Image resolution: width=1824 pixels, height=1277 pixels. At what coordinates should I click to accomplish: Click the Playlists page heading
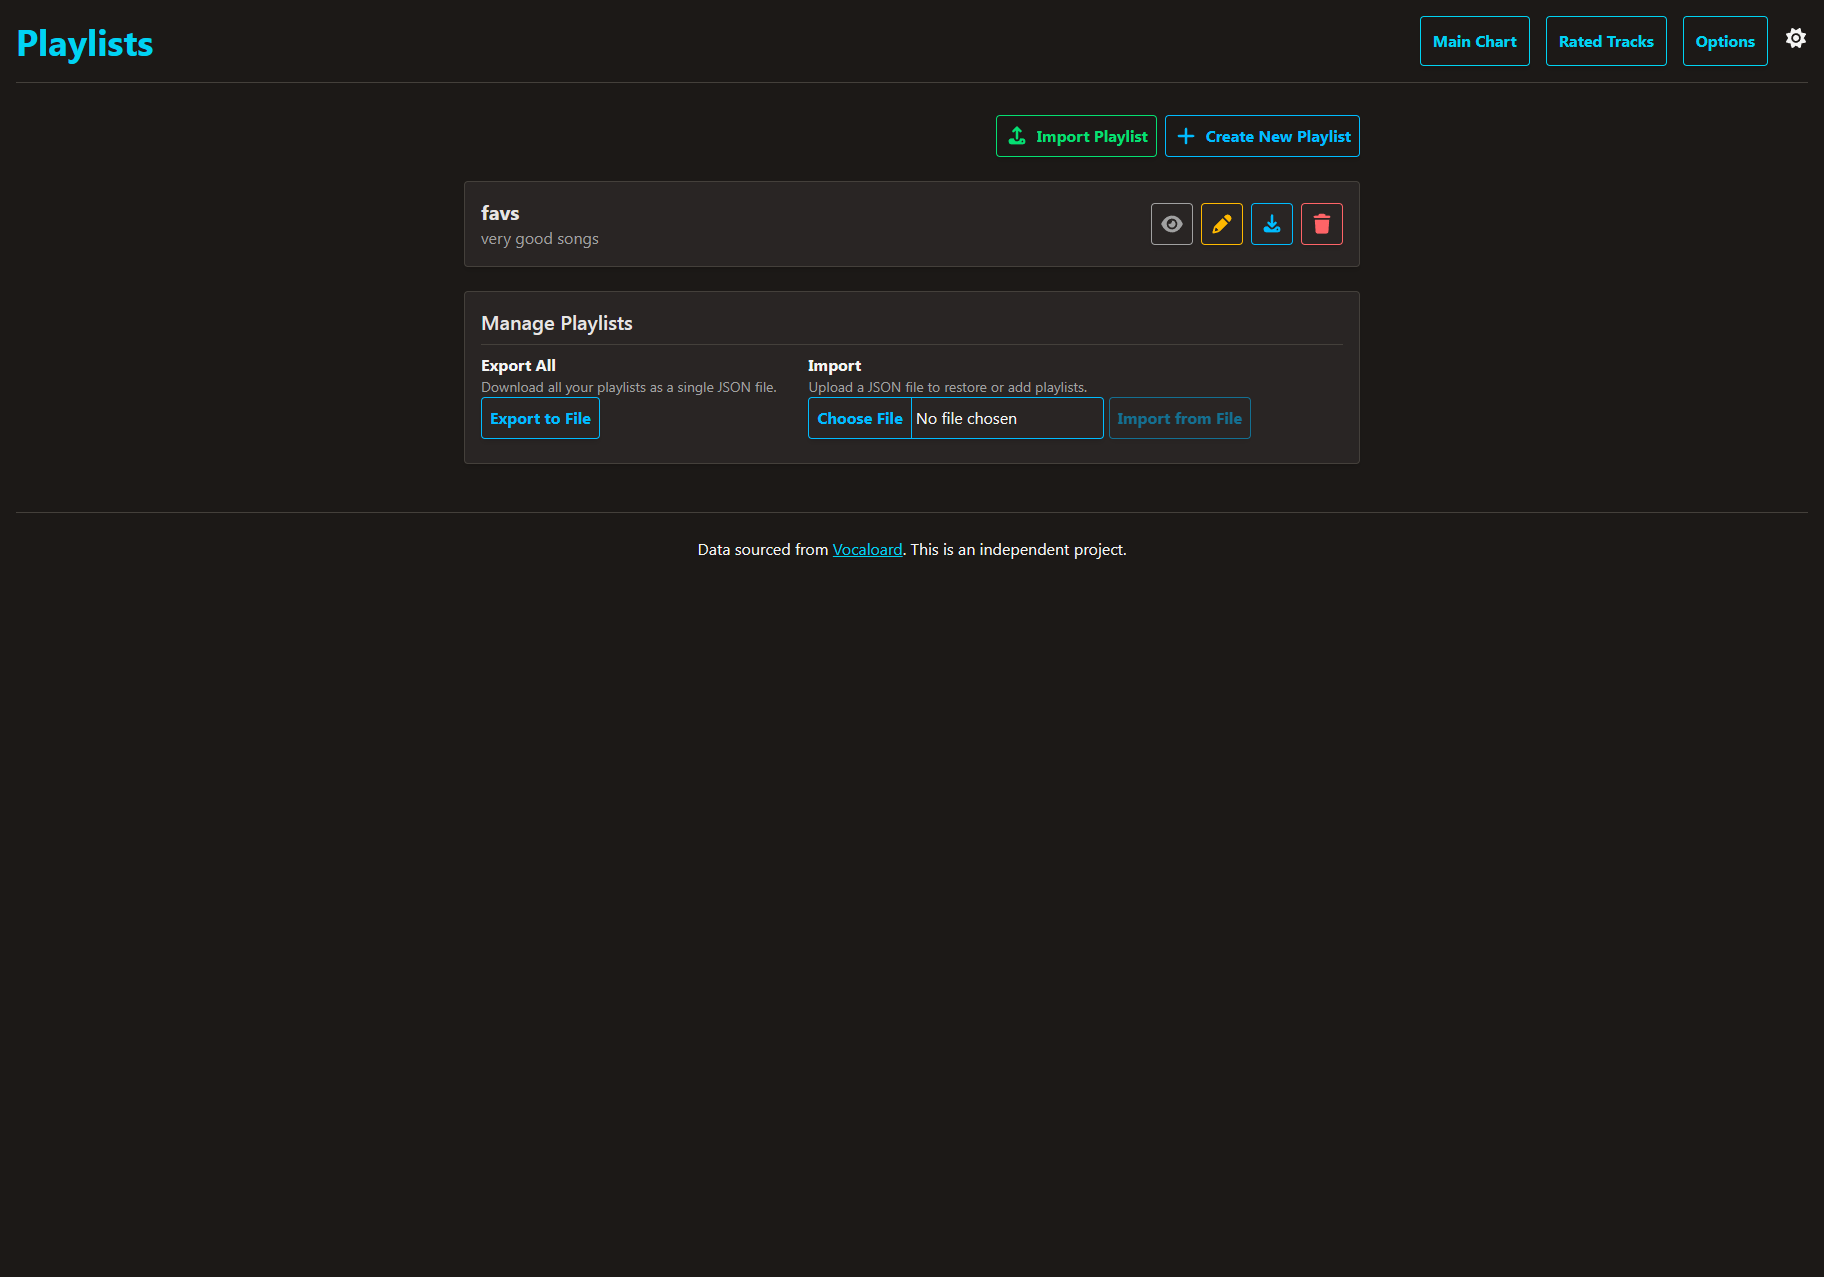pos(85,43)
